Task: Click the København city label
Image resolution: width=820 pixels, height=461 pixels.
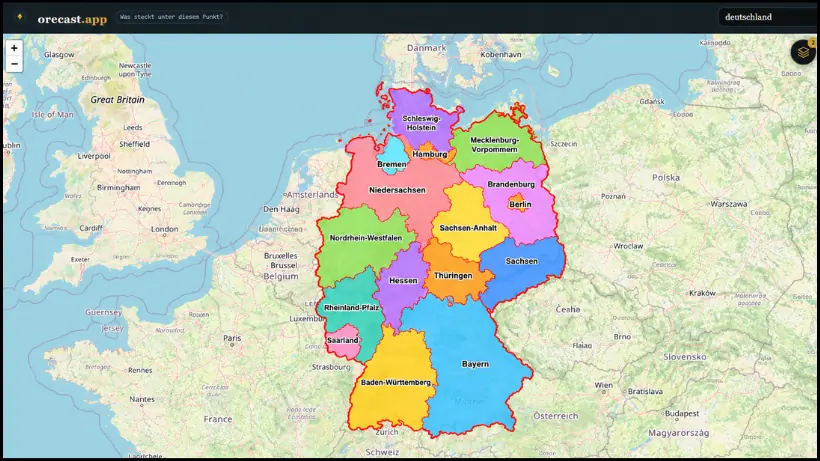Action: [501, 54]
